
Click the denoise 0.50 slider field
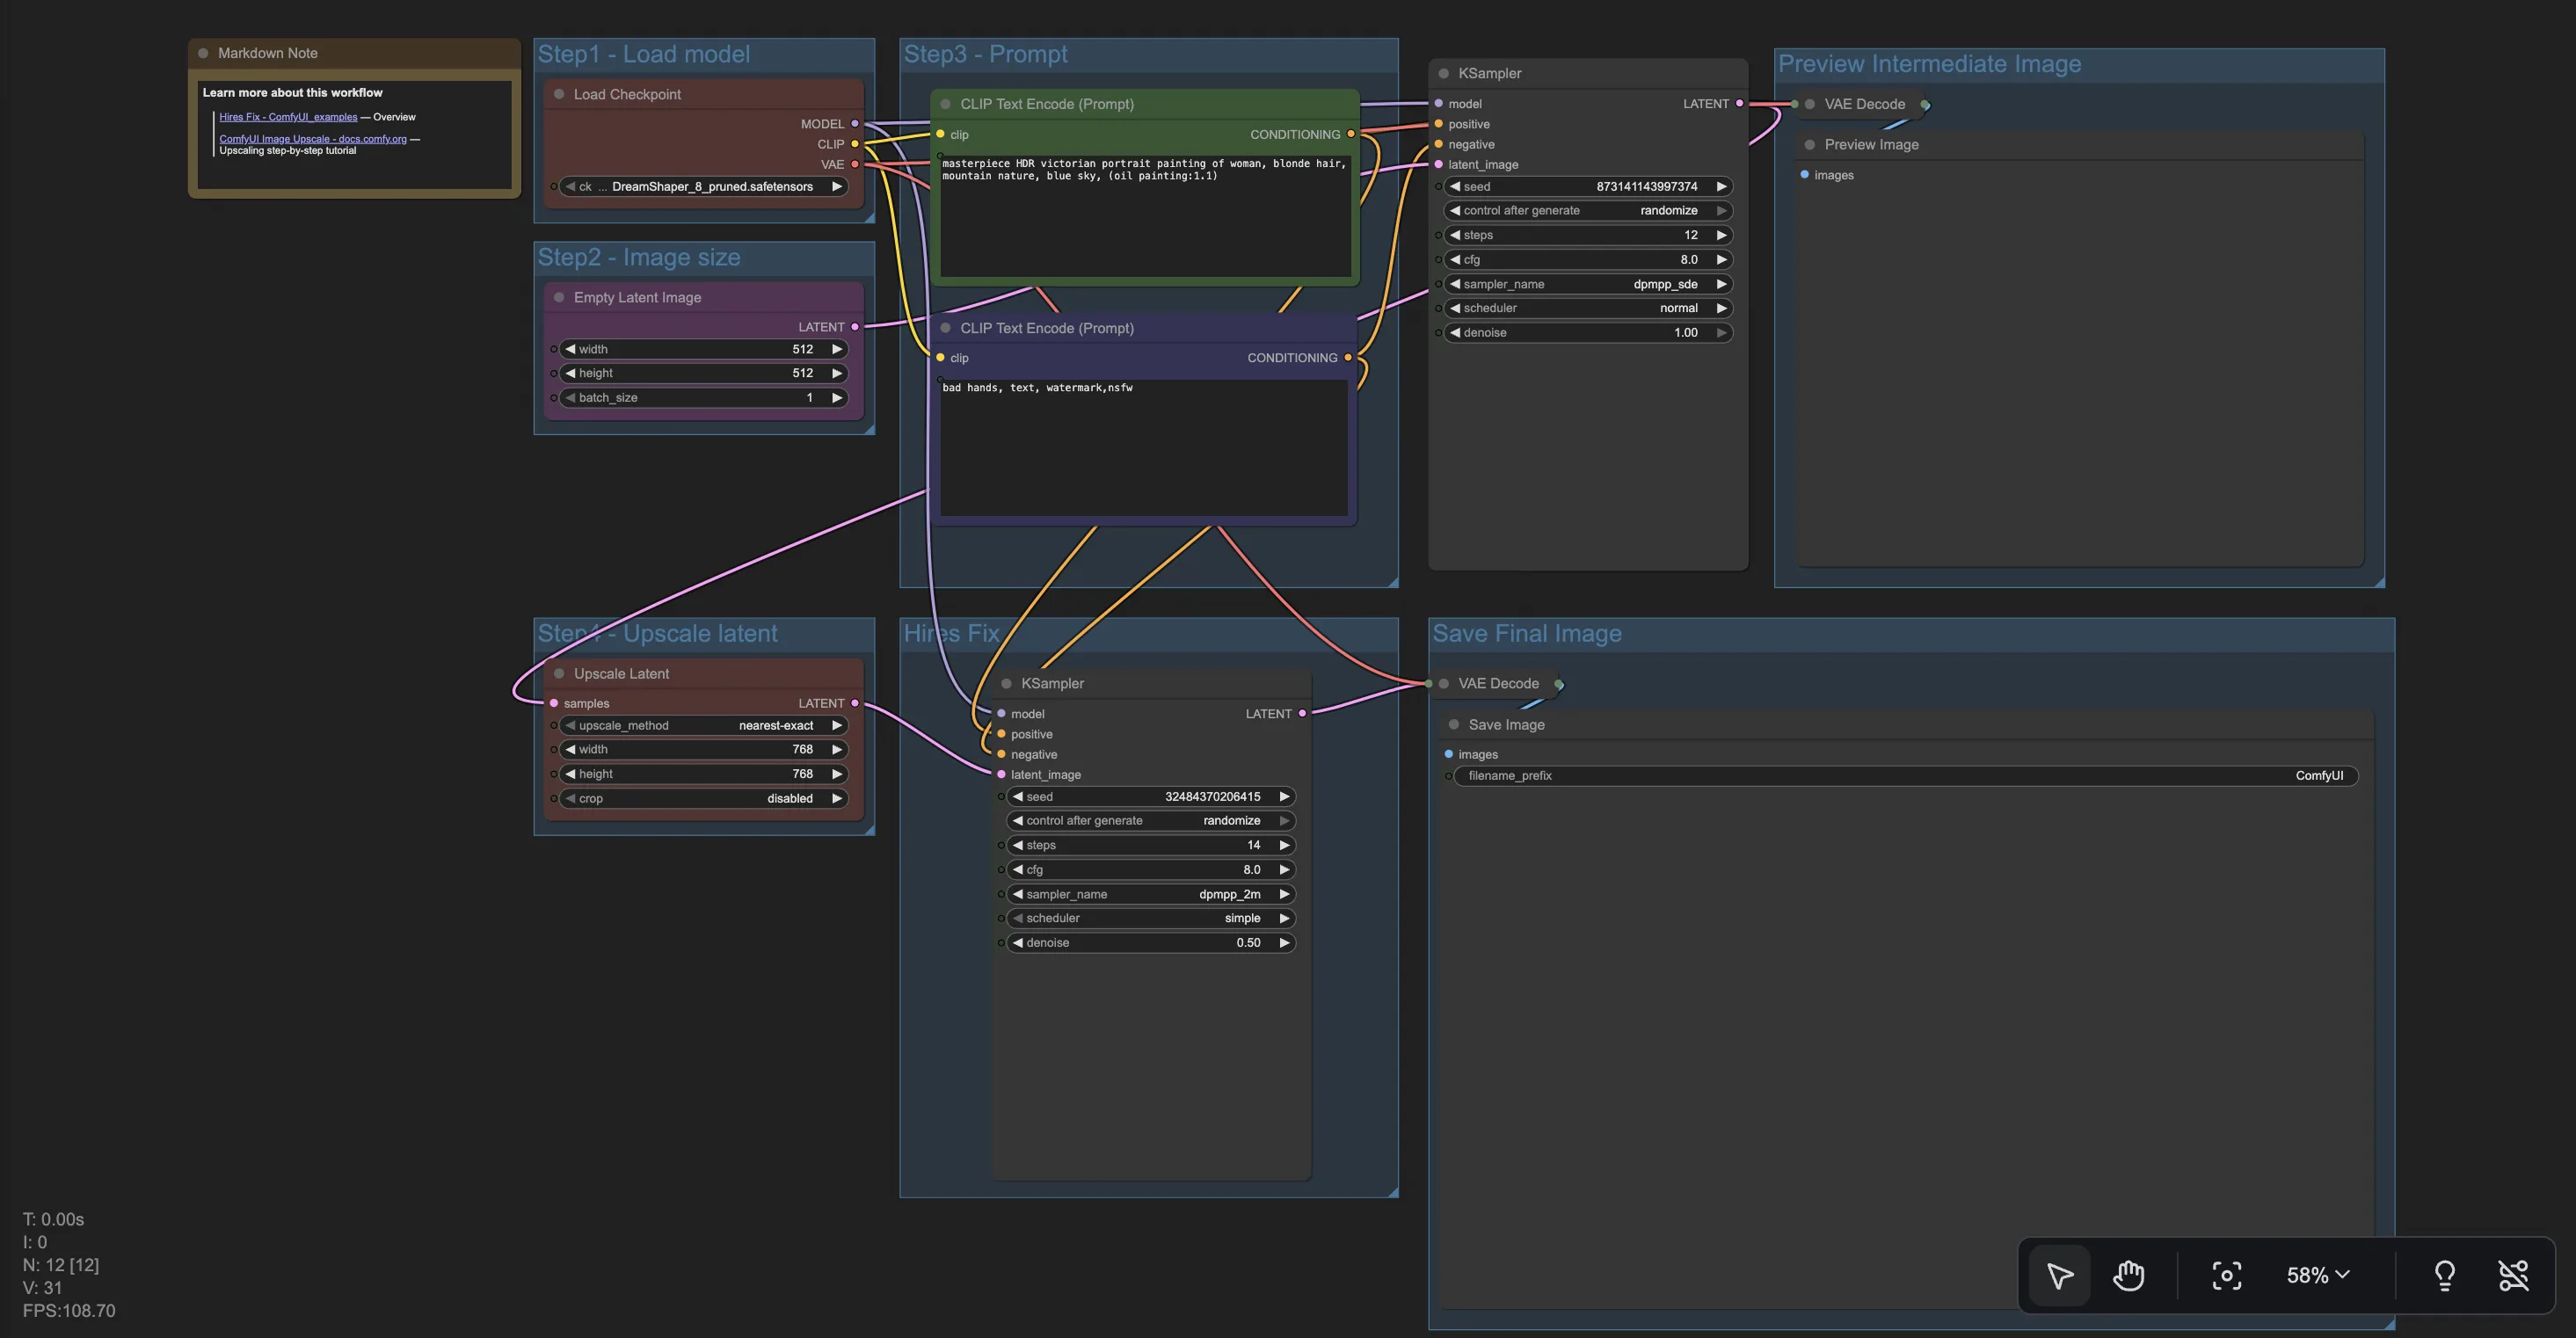[x=1150, y=942]
